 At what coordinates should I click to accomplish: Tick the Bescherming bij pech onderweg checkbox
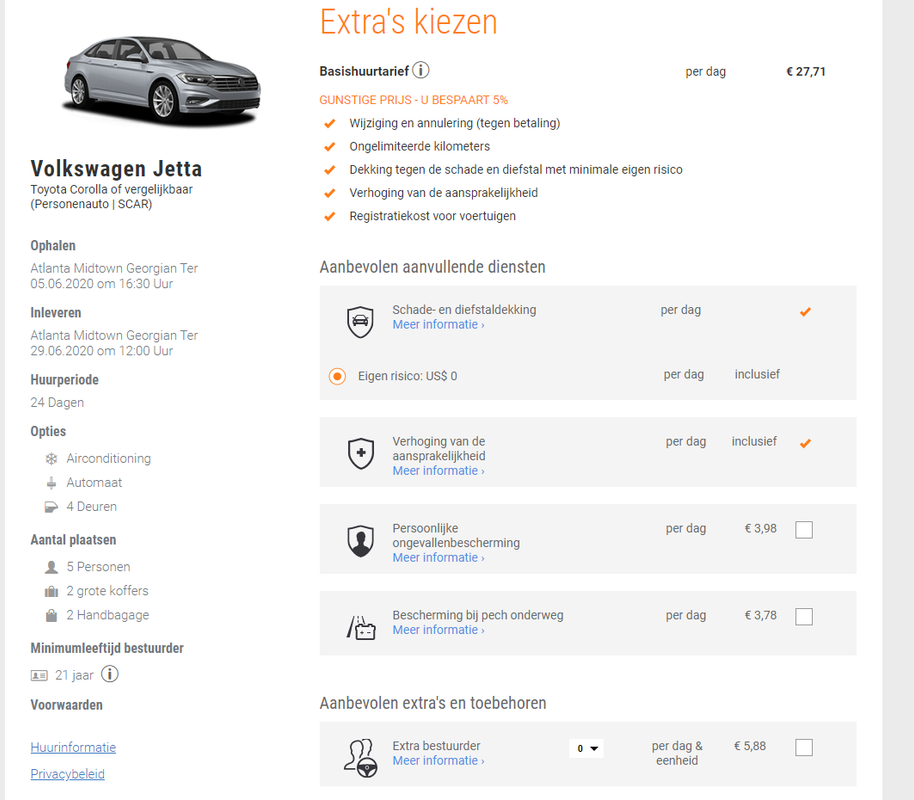804,616
